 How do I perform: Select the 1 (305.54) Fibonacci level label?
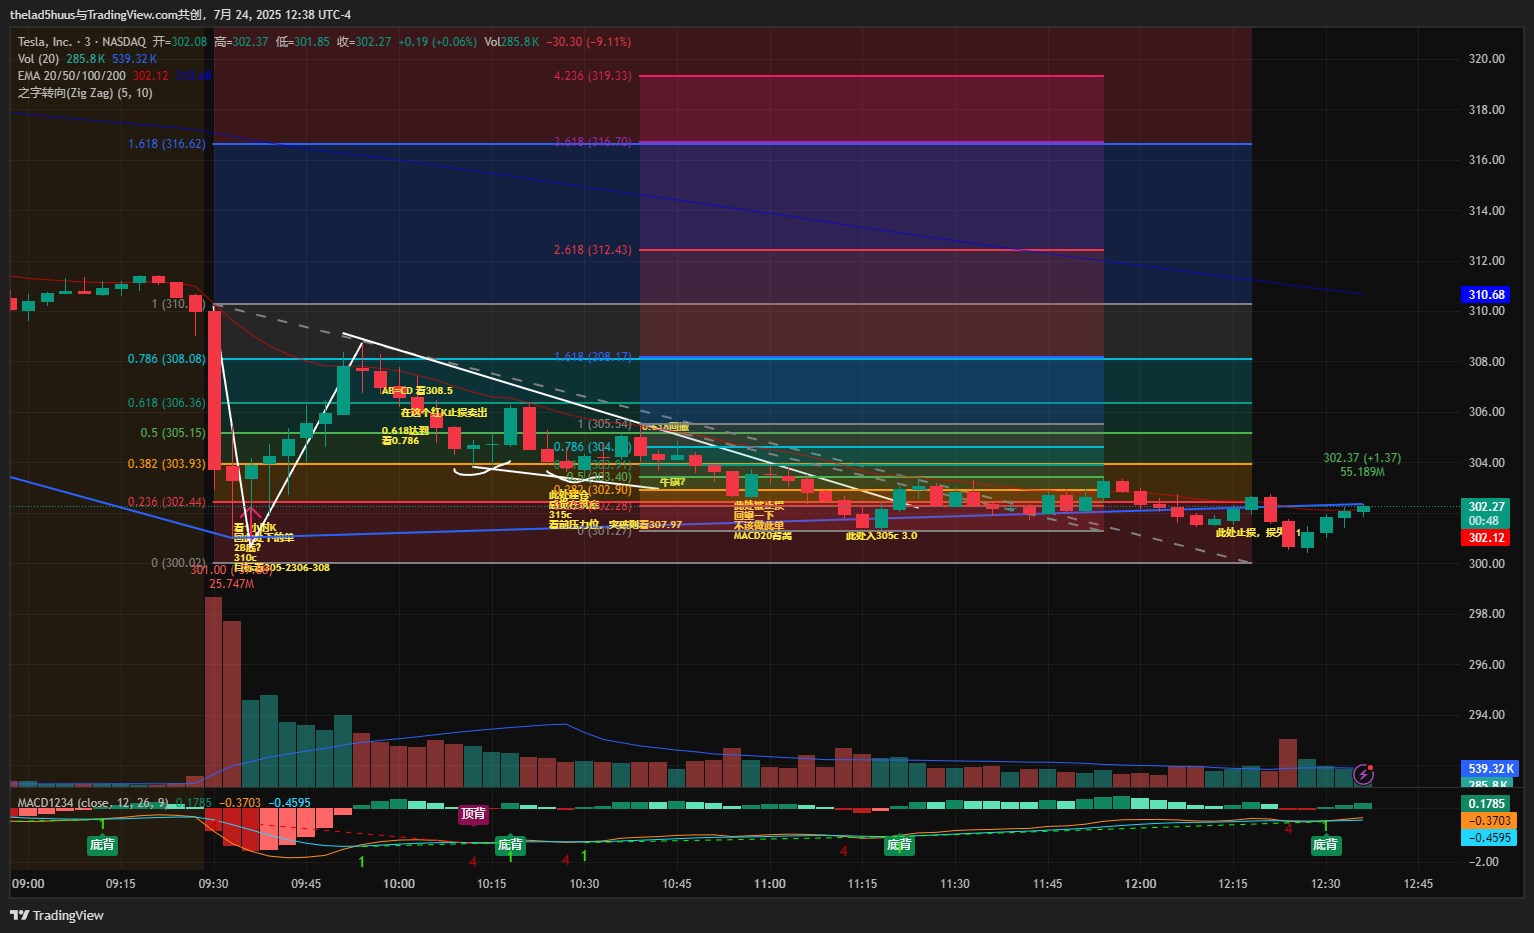605,424
